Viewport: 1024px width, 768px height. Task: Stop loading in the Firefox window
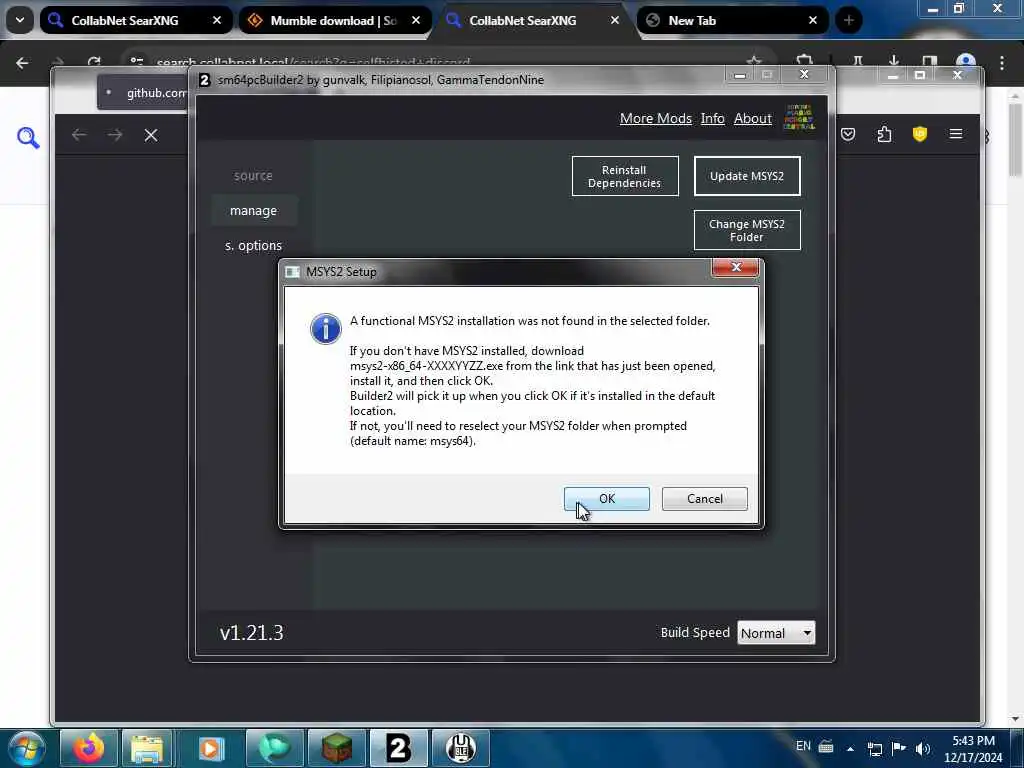pyautogui.click(x=151, y=135)
